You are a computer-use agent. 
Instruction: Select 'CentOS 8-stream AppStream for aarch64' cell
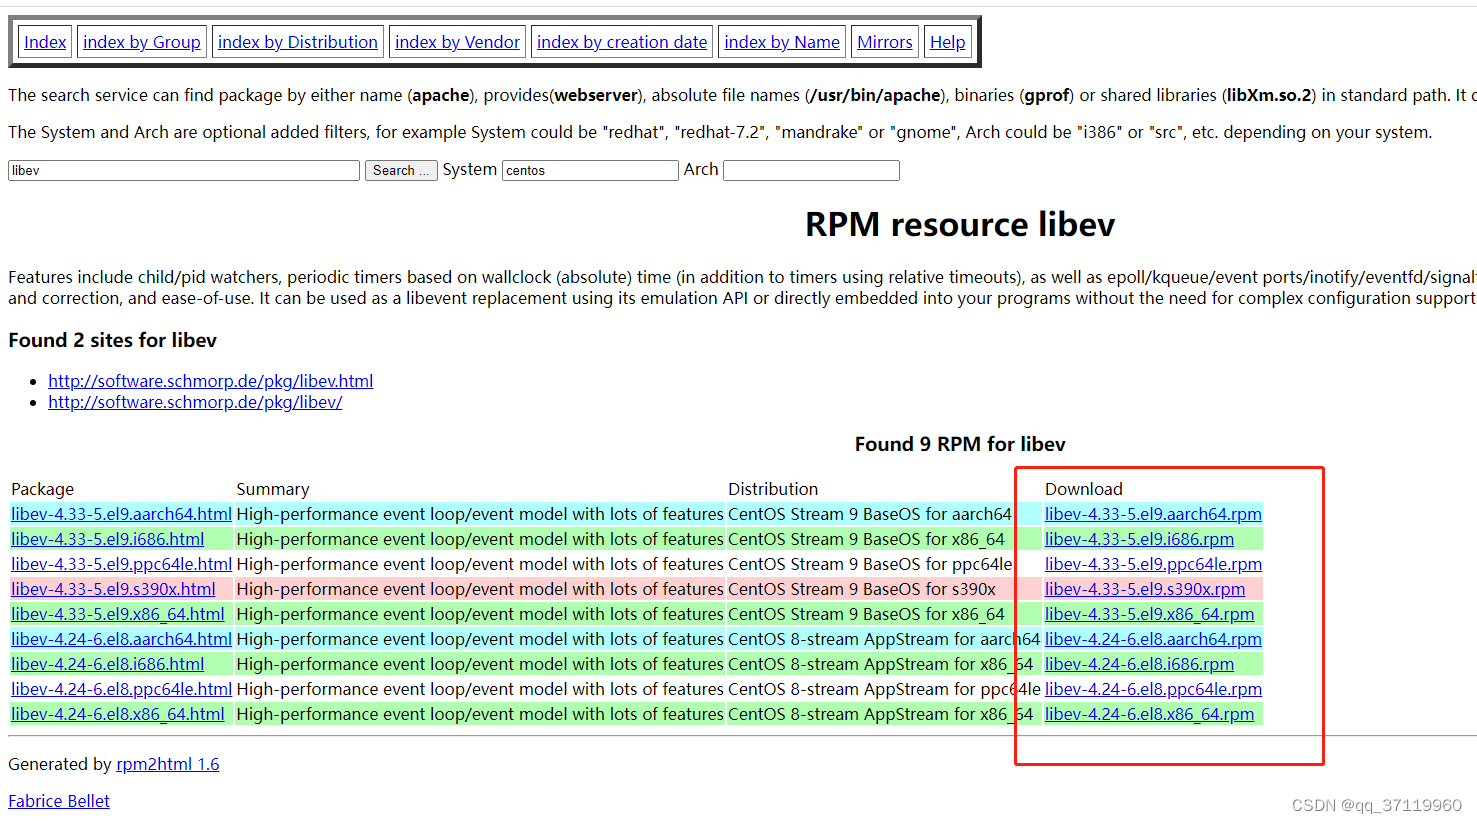tap(884, 639)
